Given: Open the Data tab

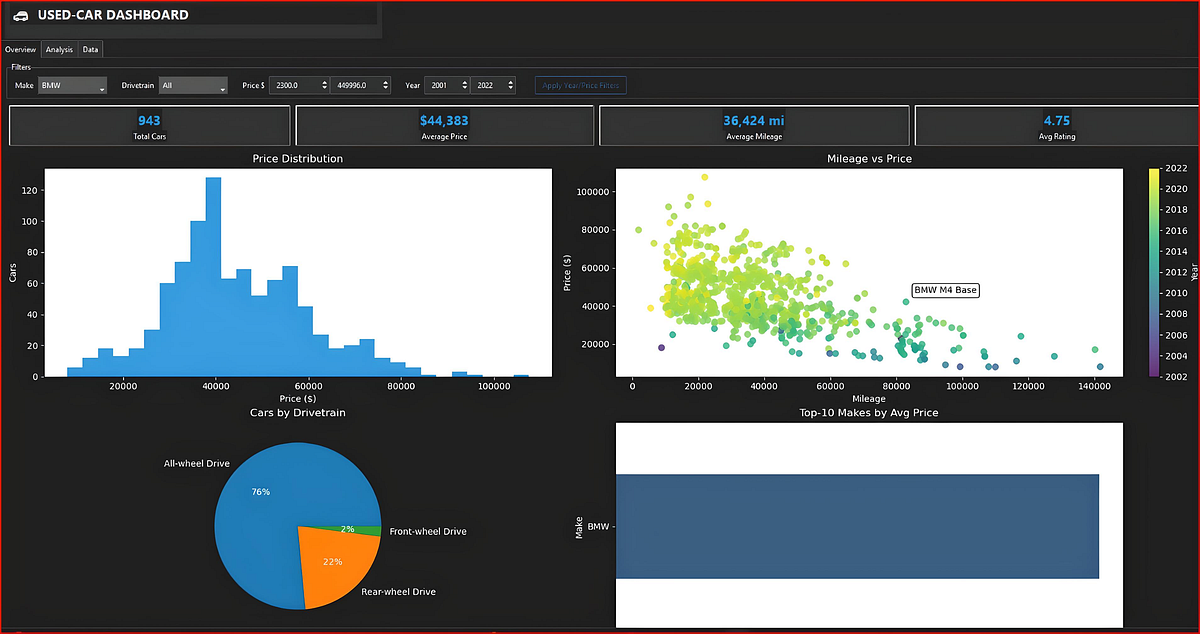Looking at the screenshot, I should [90, 48].
